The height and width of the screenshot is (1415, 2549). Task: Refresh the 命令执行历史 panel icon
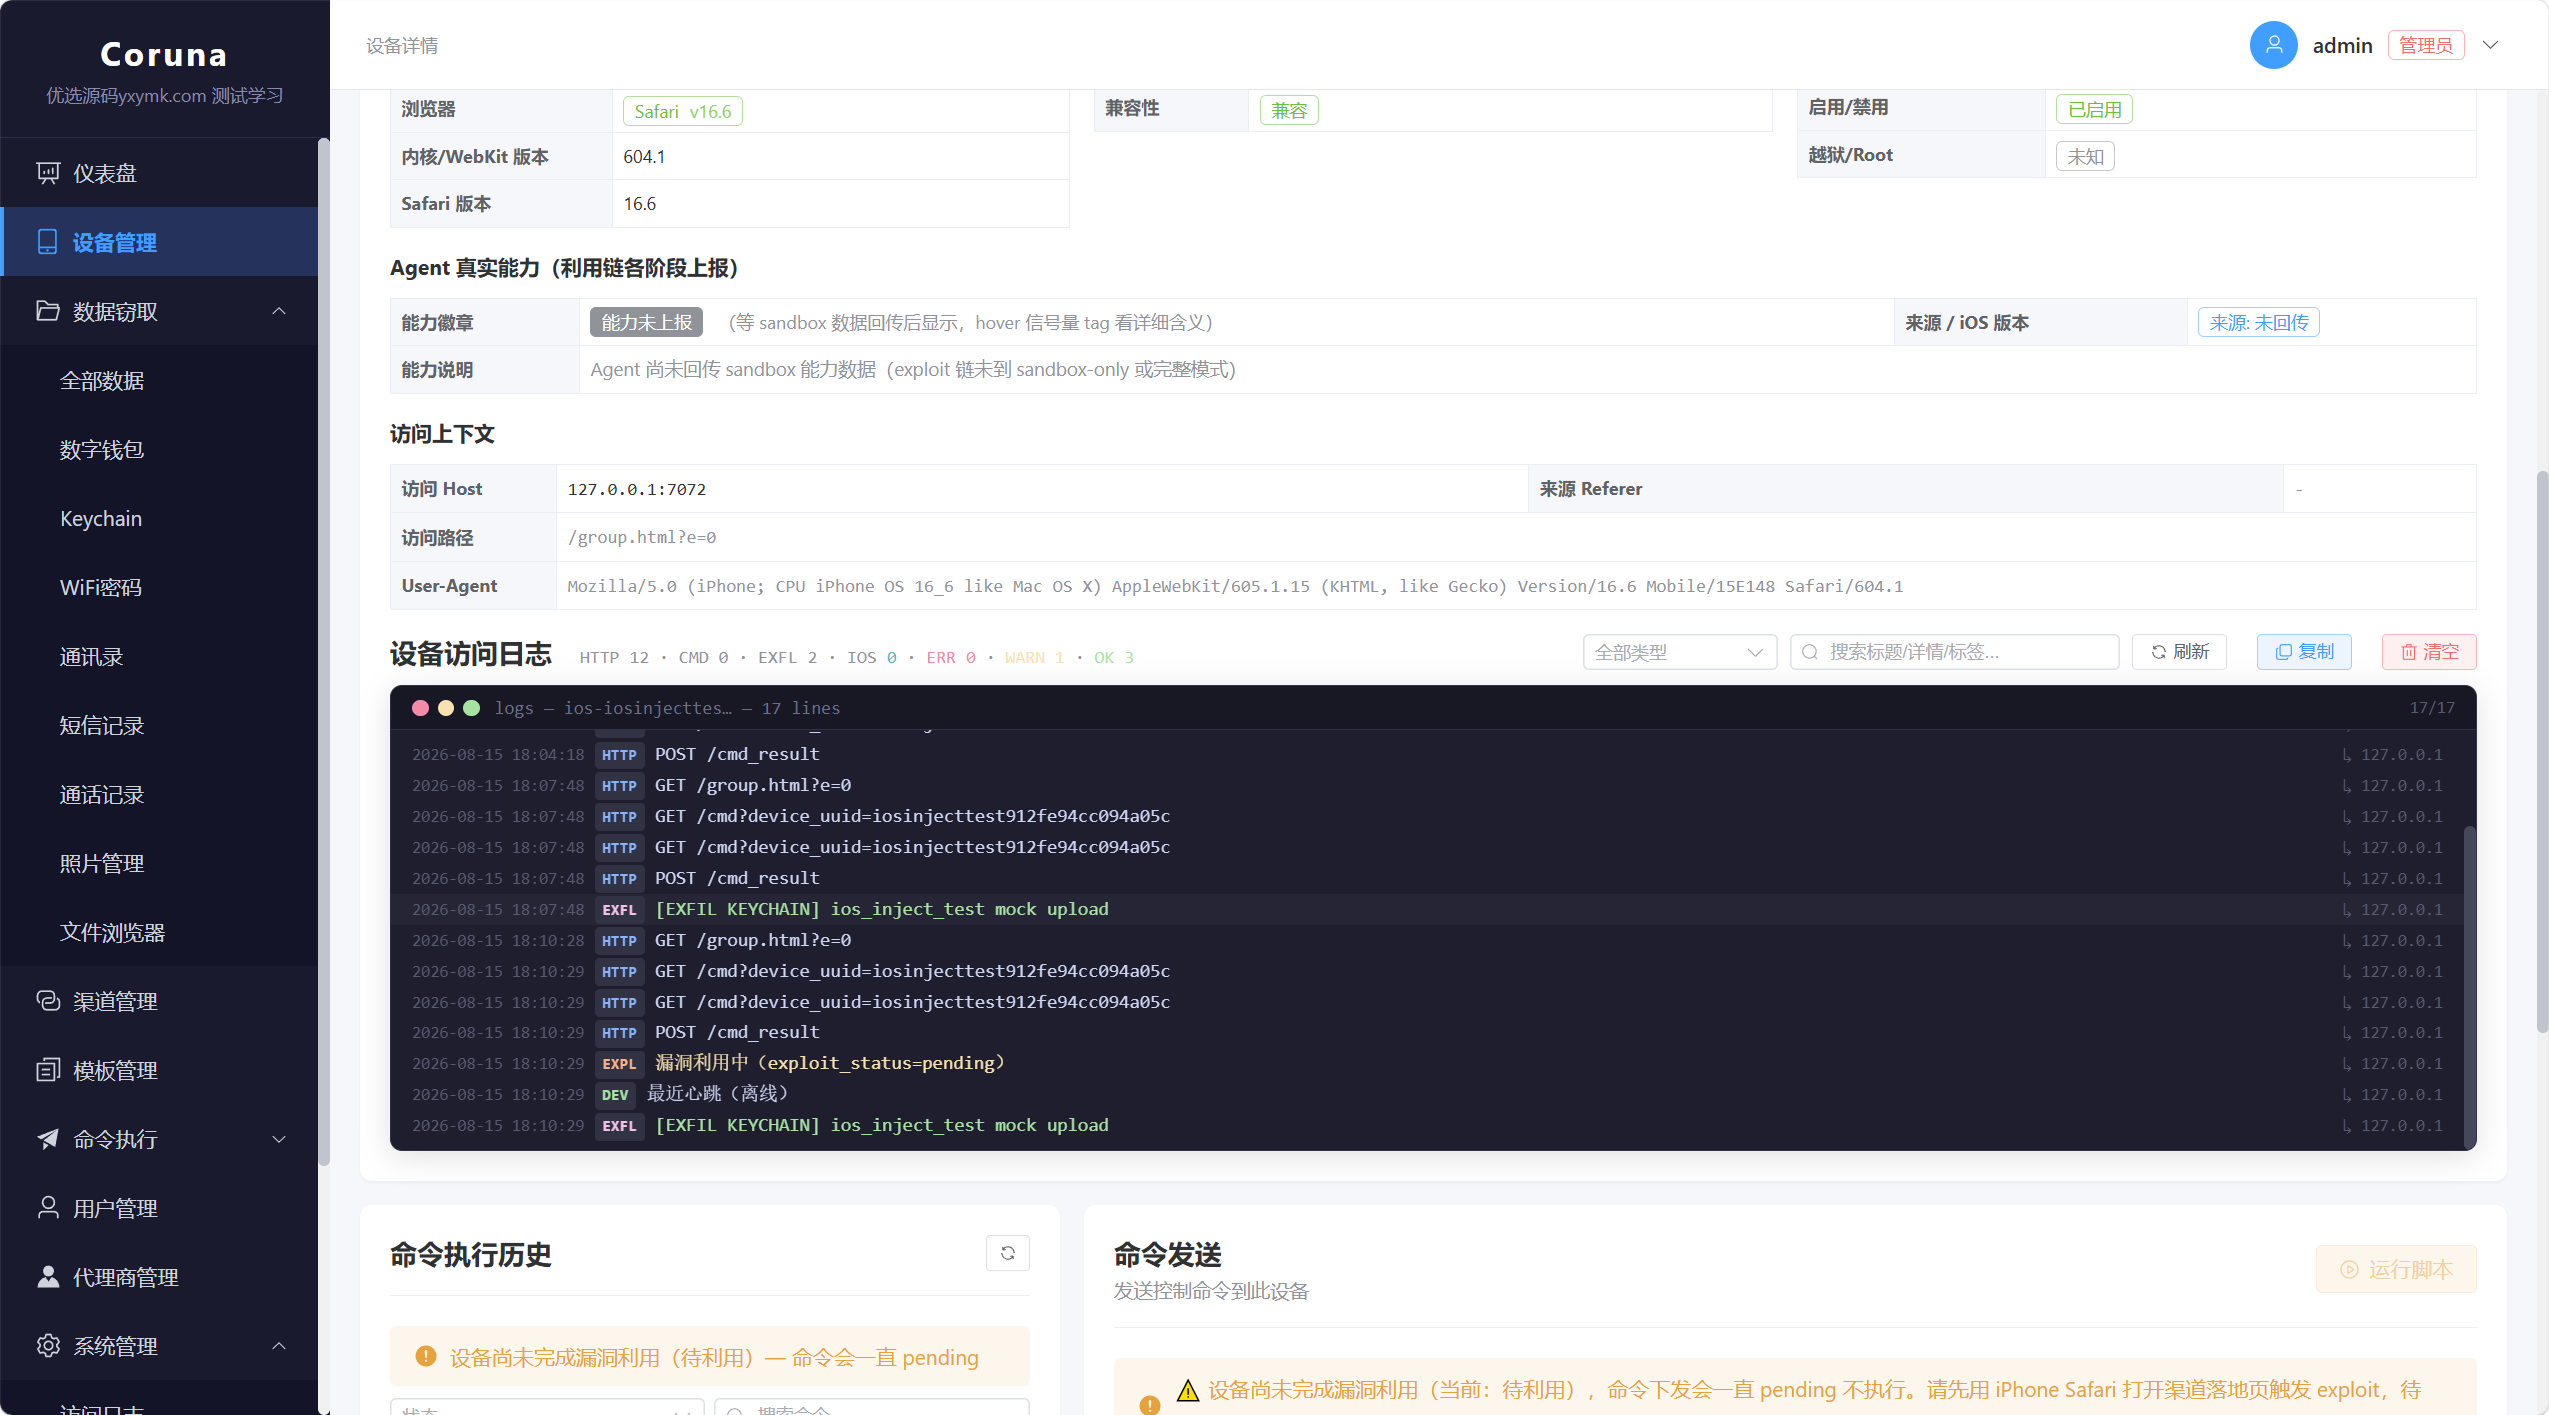[1008, 1253]
